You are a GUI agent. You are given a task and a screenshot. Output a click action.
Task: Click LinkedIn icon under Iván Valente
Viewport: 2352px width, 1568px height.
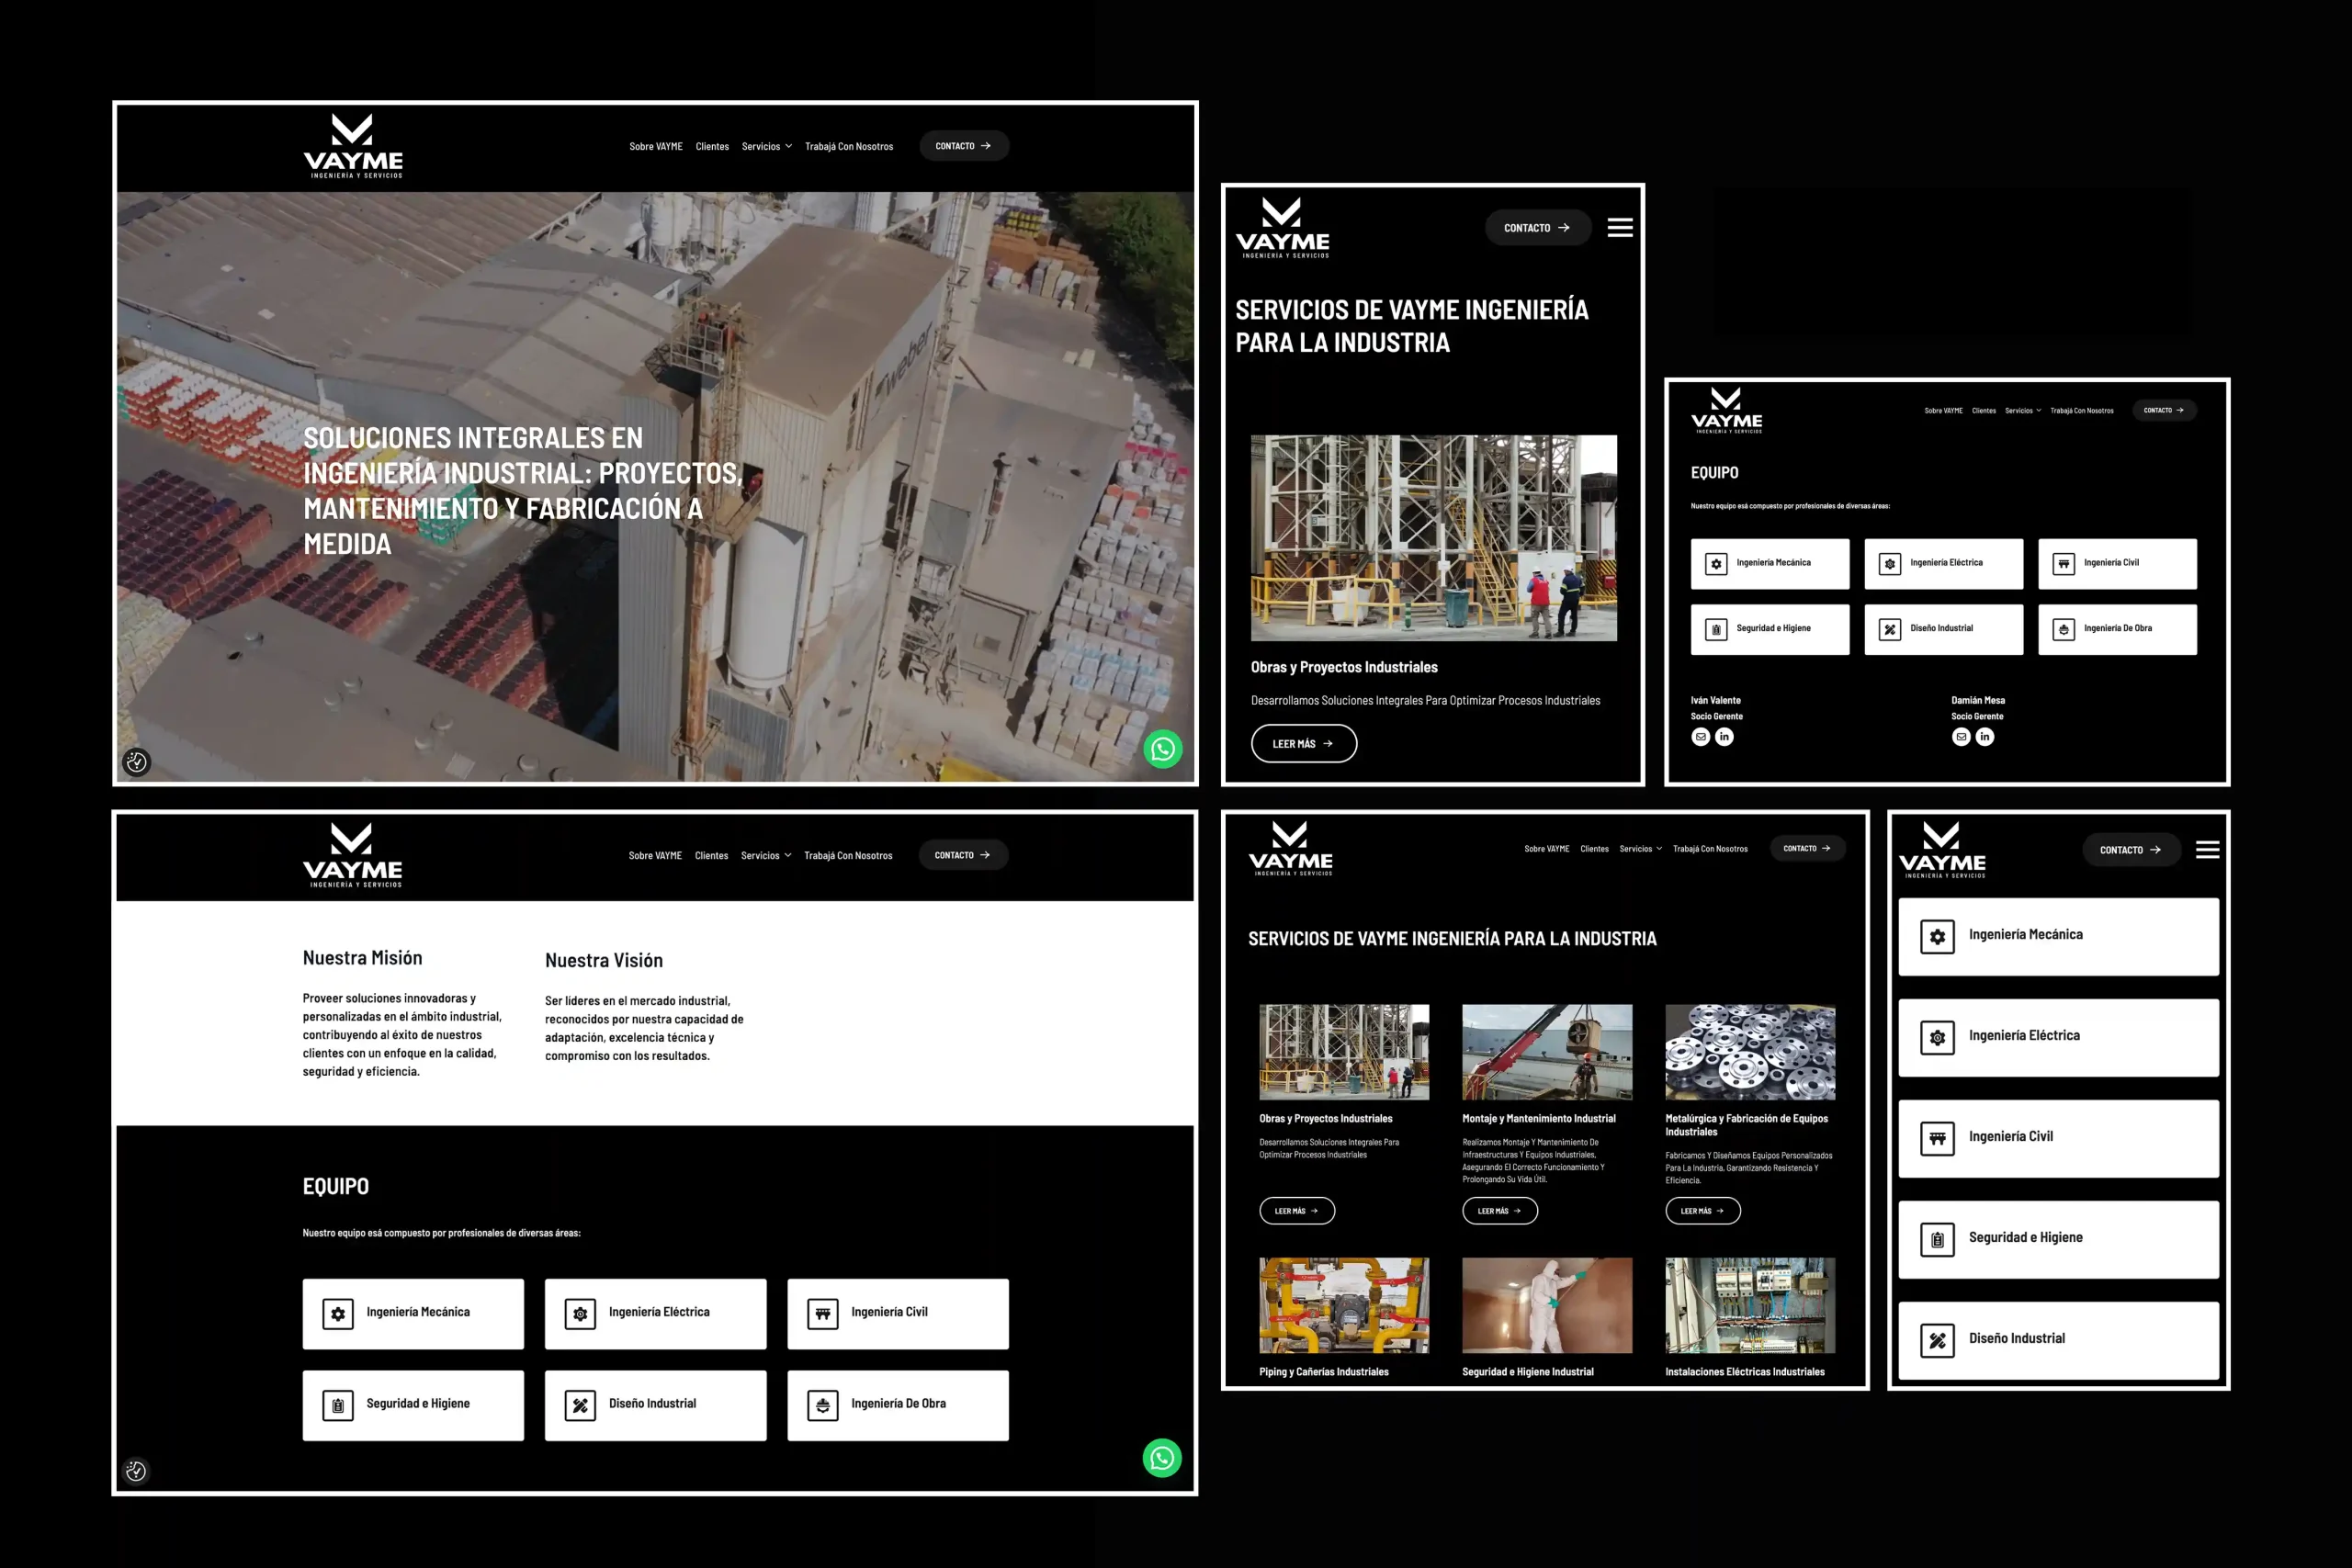(1724, 737)
